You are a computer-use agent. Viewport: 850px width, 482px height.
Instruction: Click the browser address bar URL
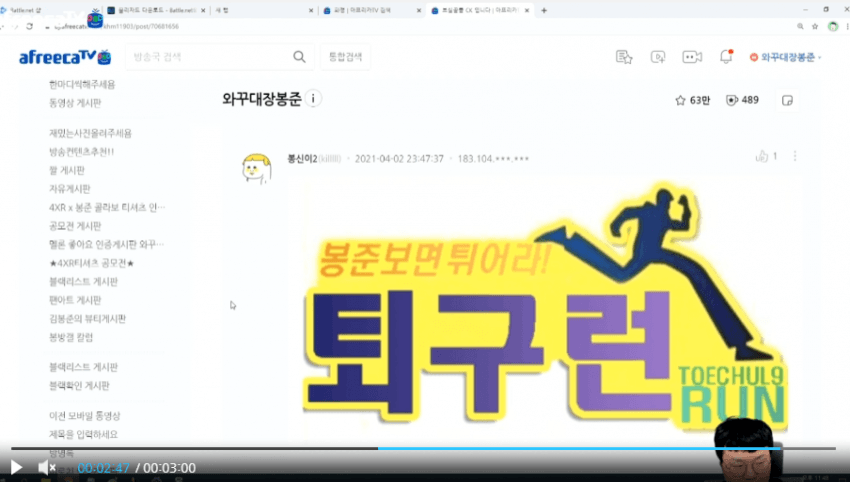tap(117, 26)
